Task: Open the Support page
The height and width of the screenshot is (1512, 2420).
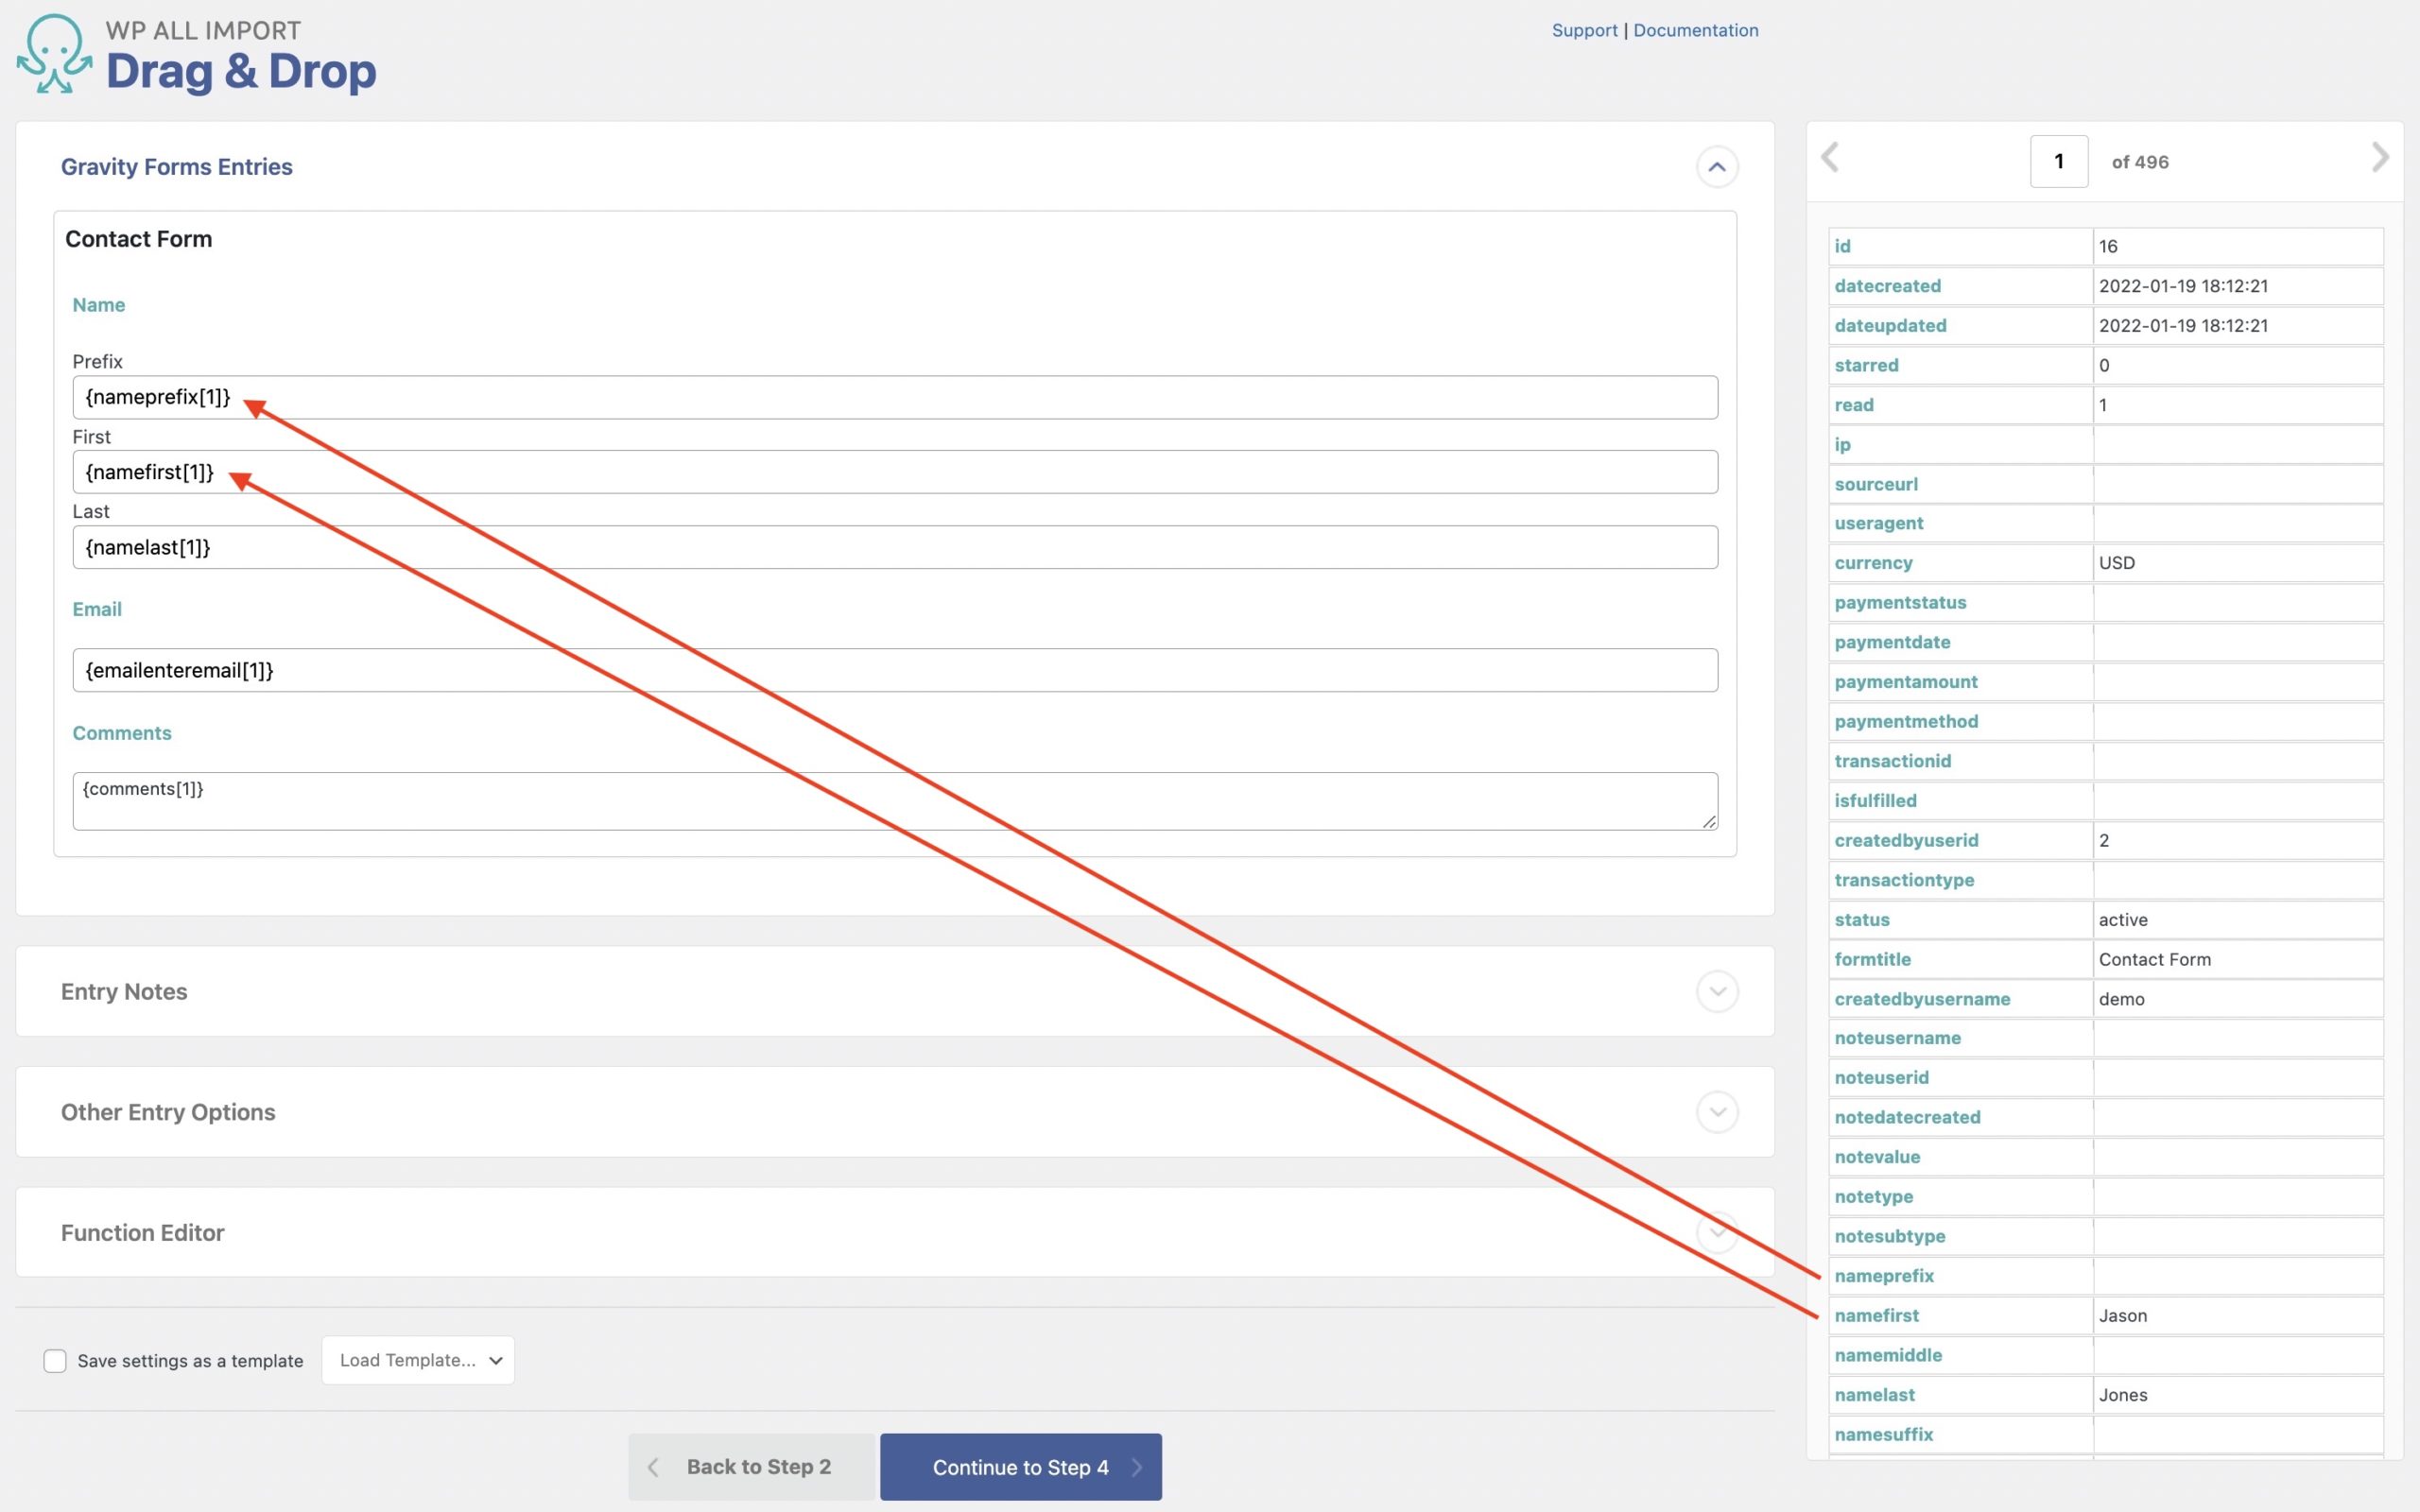Action: click(1584, 30)
